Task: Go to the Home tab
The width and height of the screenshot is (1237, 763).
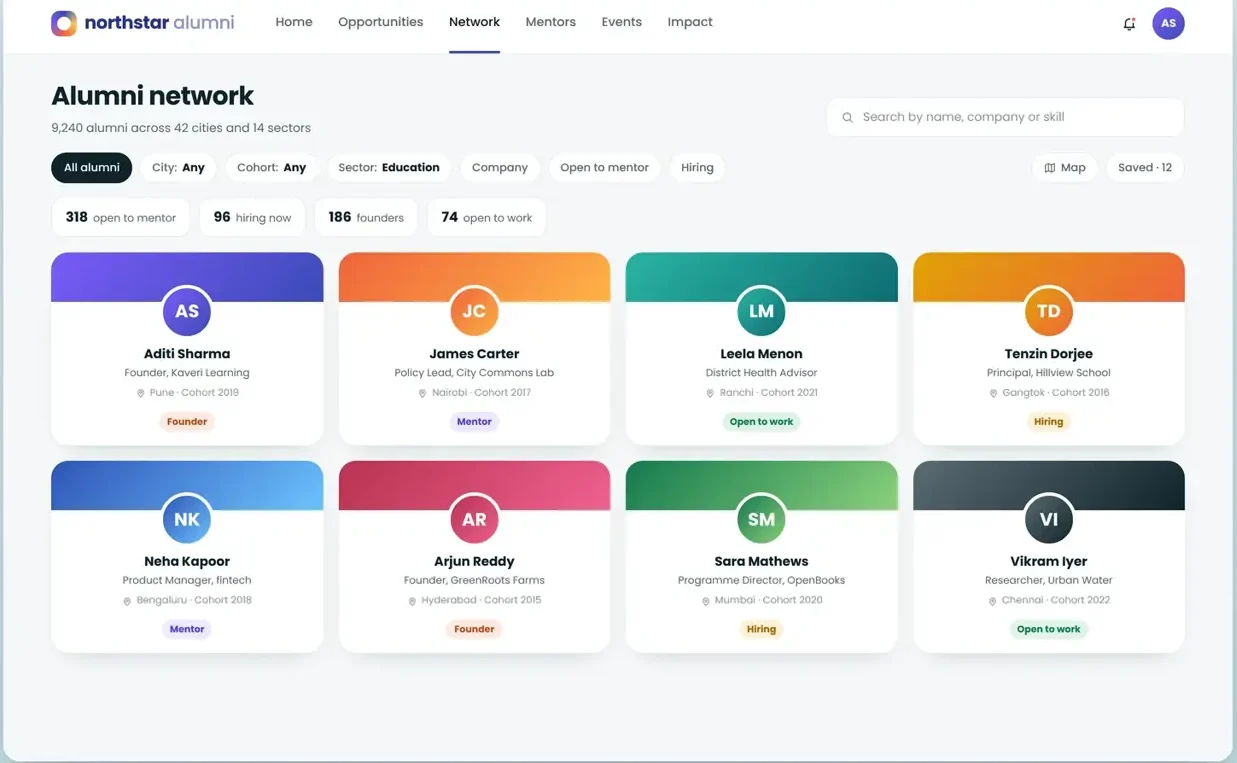Action: coord(294,22)
